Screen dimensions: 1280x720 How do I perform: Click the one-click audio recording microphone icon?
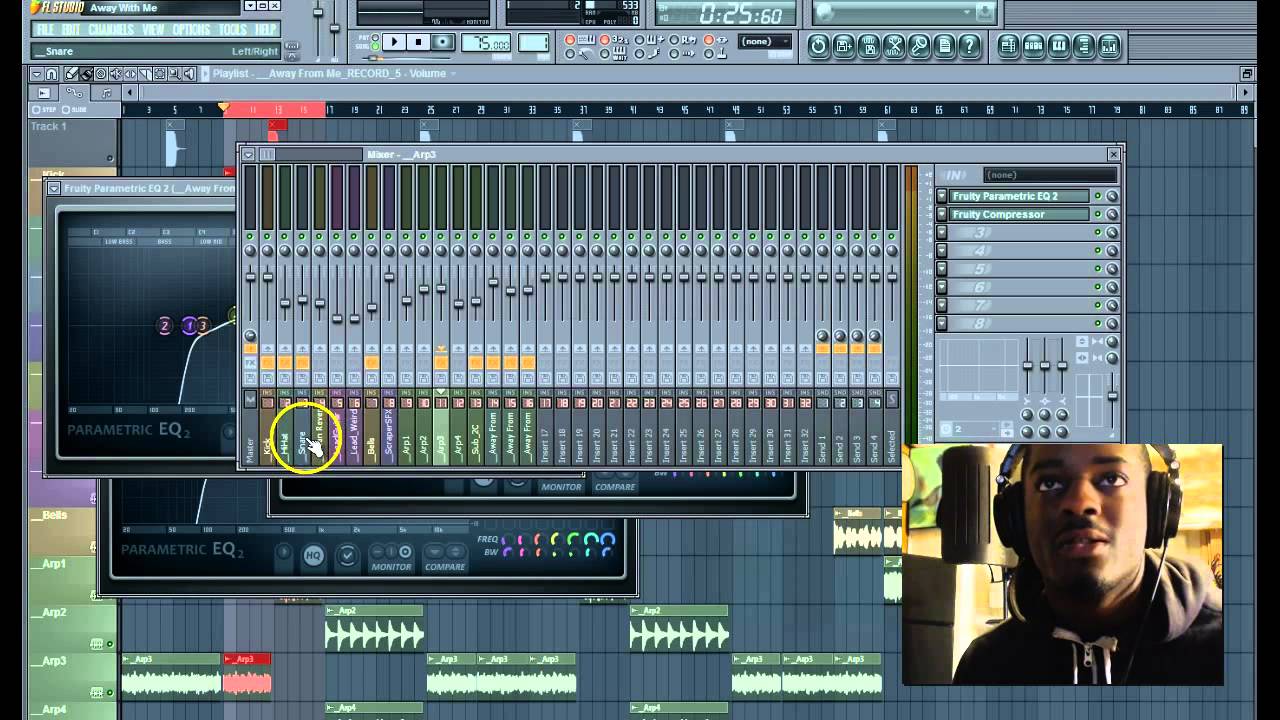pyautogui.click(x=919, y=46)
